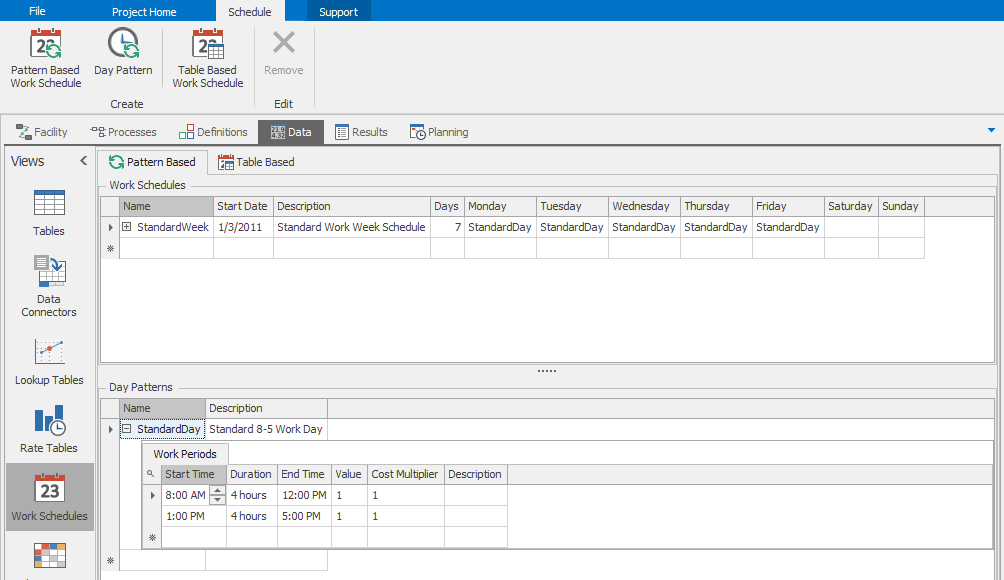This screenshot has width=1004, height=580.
Task: Click the Day Patterns Description column header
Action: [266, 408]
